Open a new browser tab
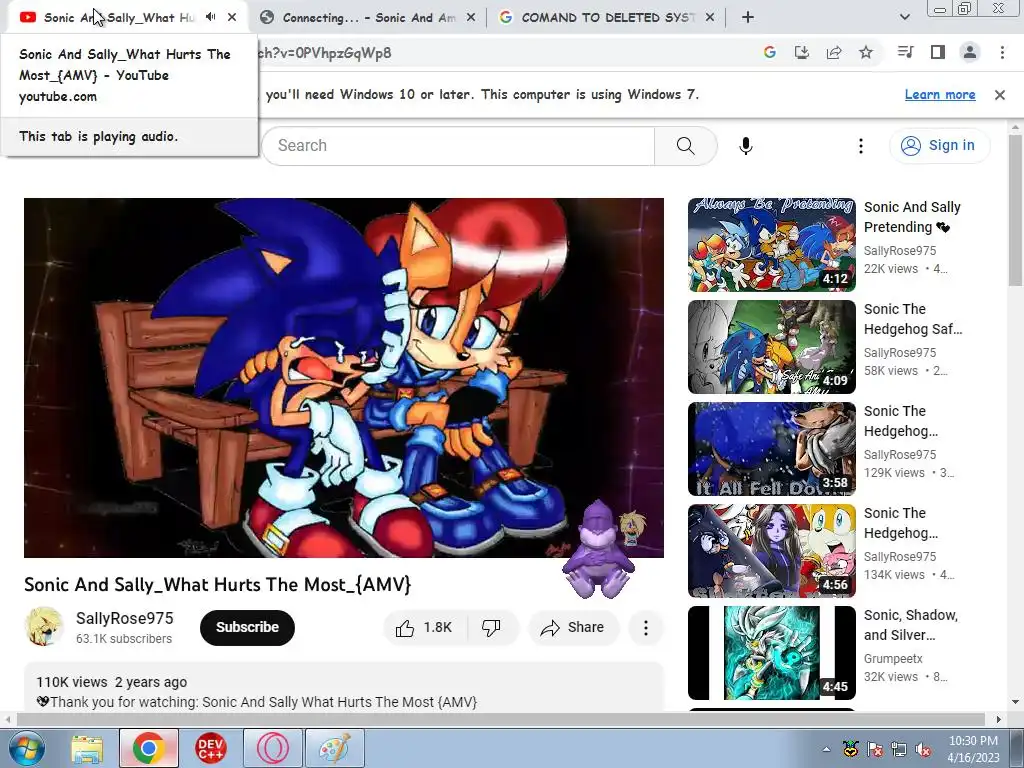The image size is (1024, 768). point(748,18)
